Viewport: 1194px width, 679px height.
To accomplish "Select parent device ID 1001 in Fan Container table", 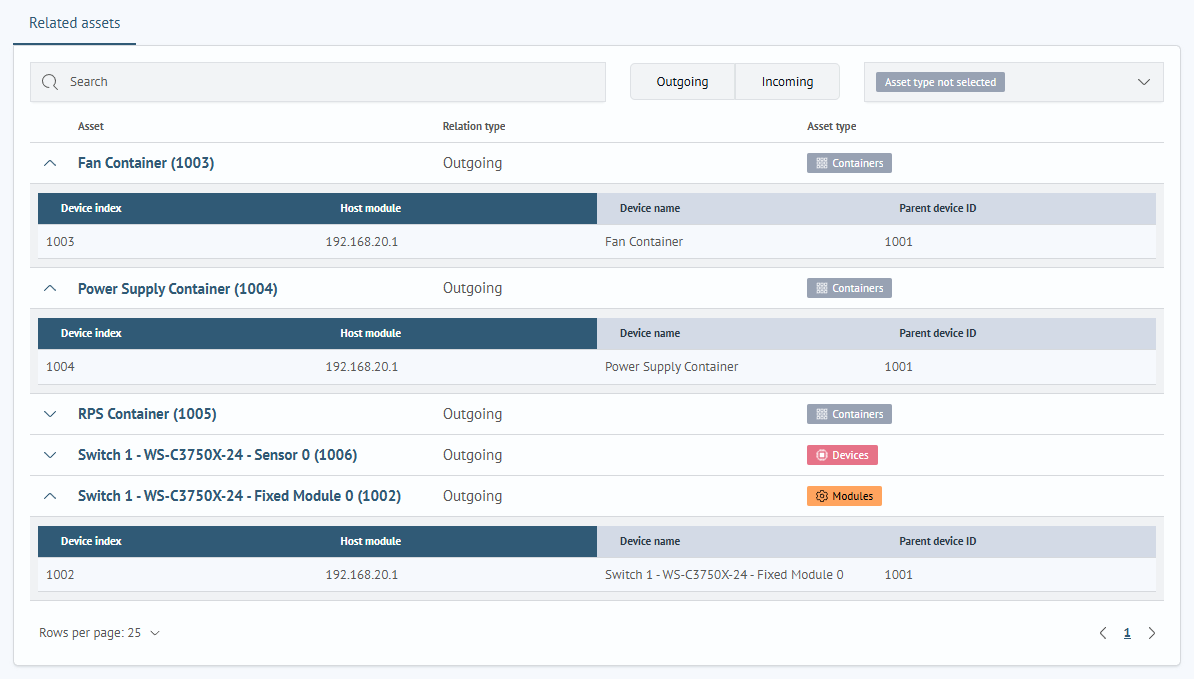I will (x=899, y=242).
